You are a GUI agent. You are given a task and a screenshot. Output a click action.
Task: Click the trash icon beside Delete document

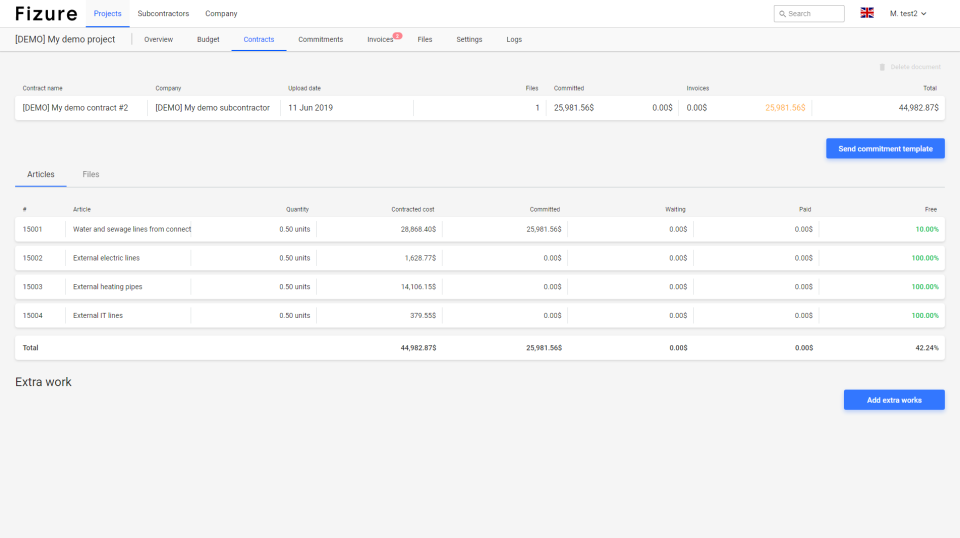pos(882,67)
